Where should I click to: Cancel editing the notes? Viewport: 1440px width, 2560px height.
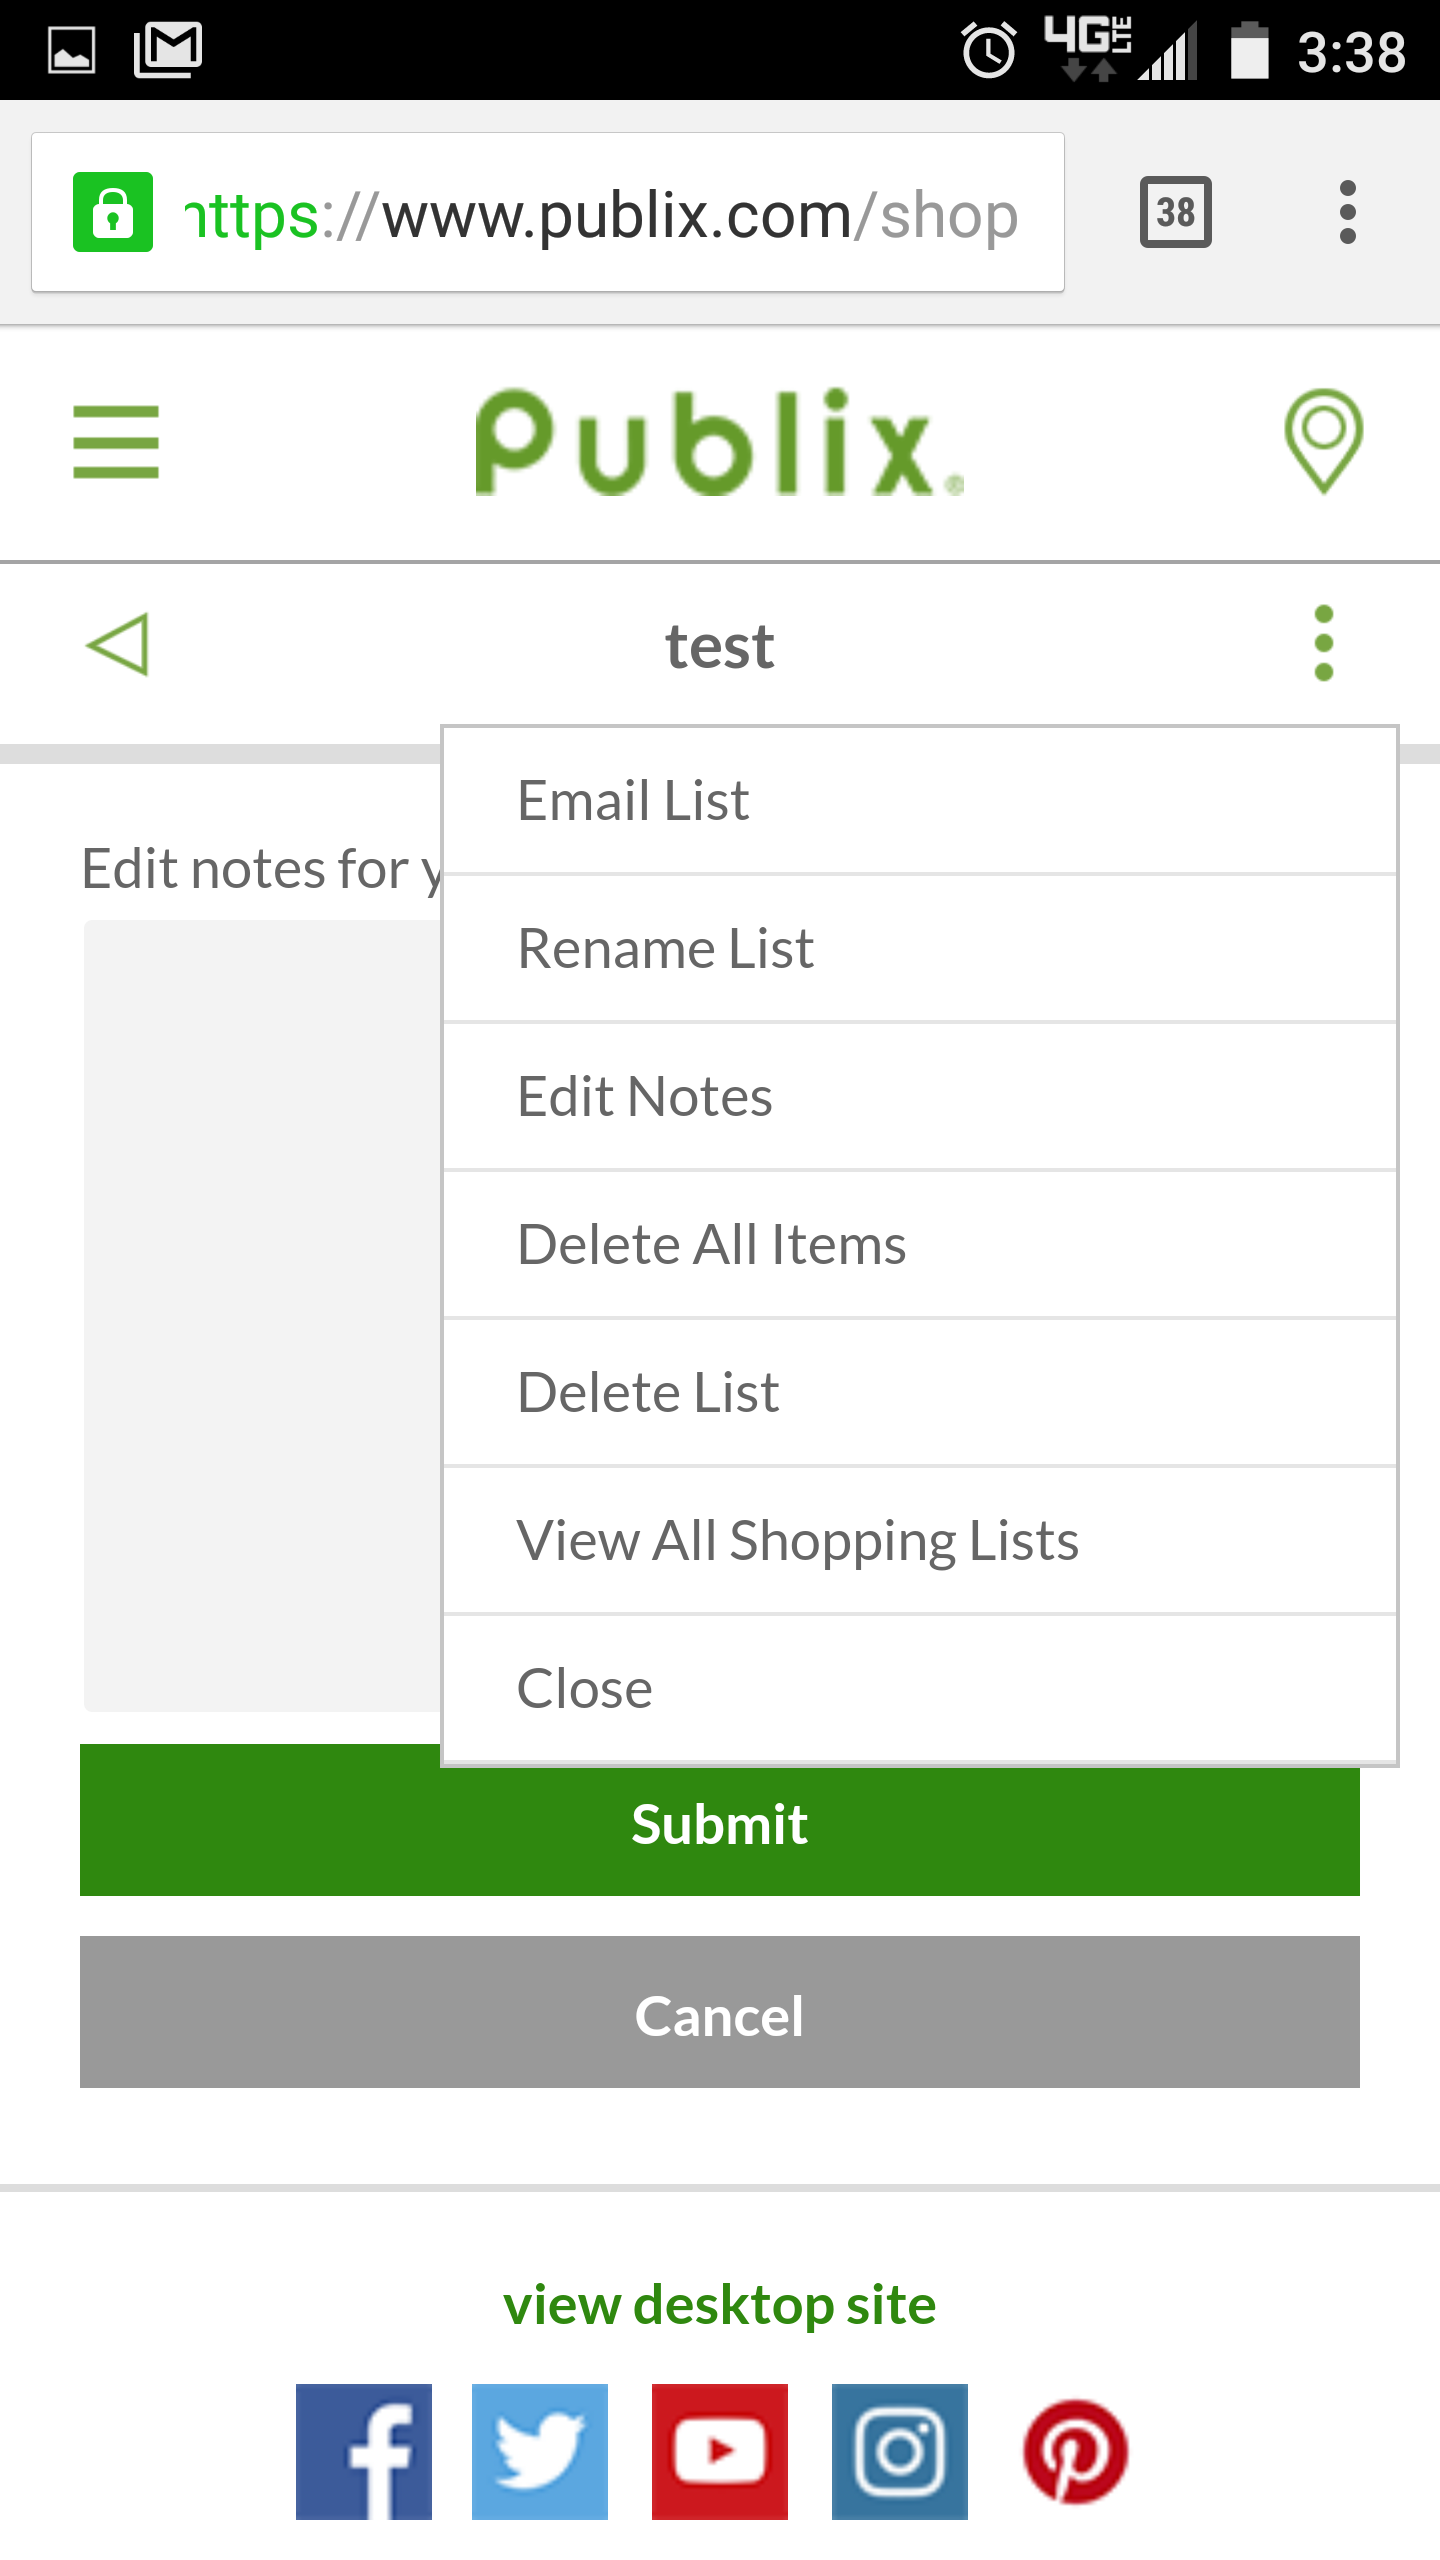tap(720, 2012)
